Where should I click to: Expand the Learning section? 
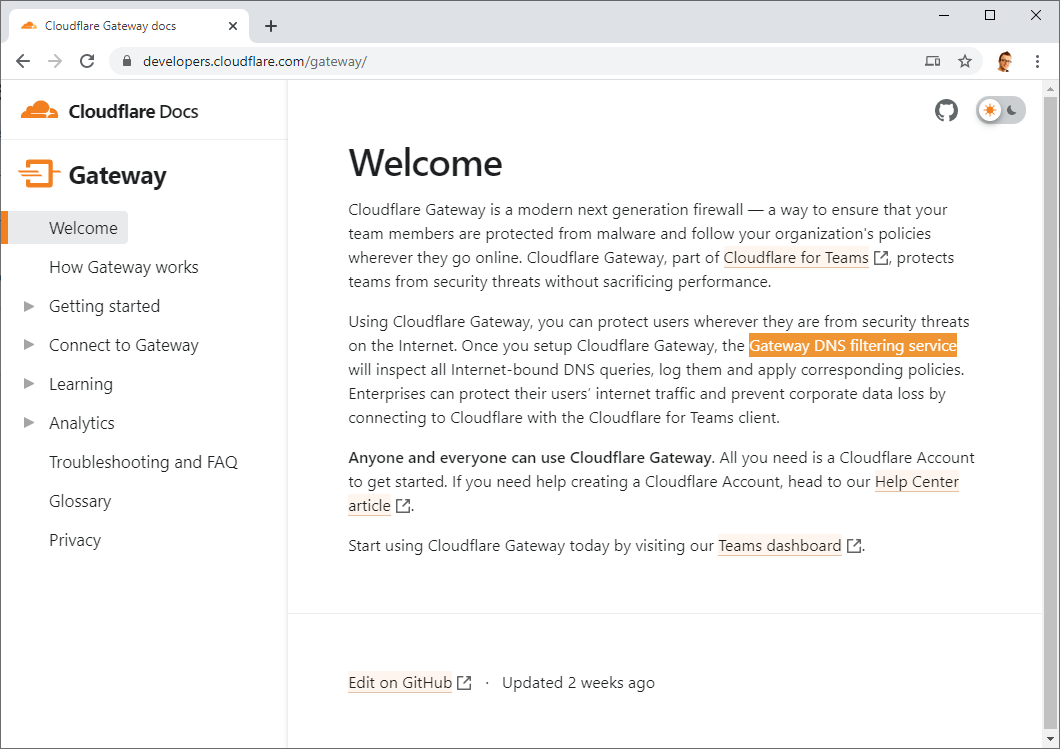coord(29,384)
